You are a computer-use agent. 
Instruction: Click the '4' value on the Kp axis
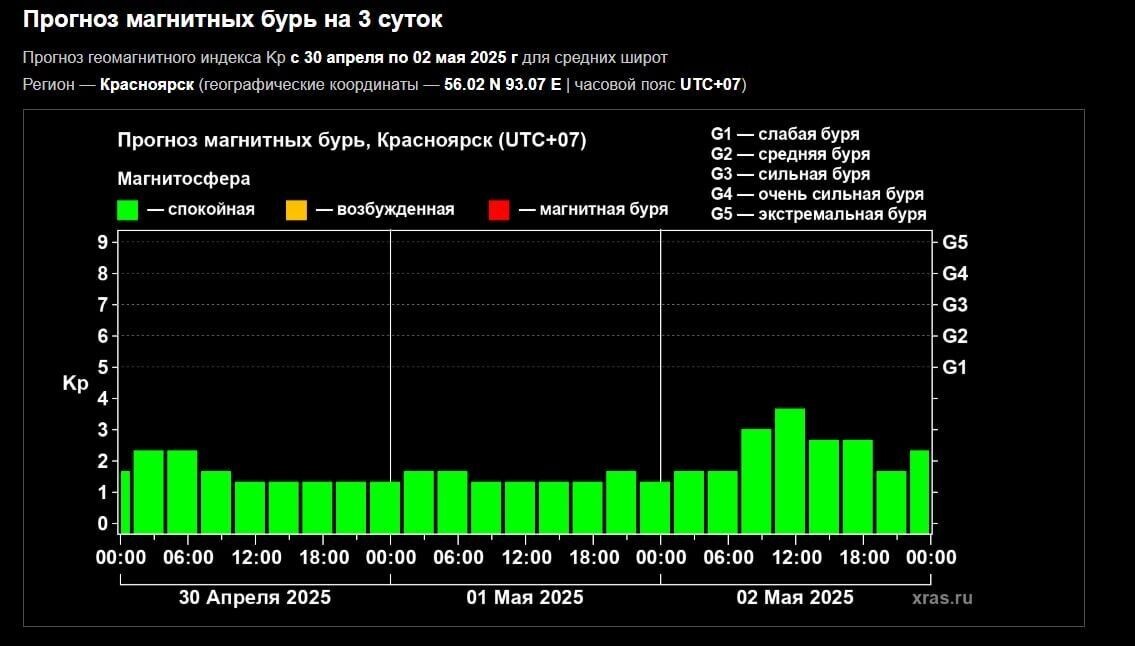click(102, 398)
